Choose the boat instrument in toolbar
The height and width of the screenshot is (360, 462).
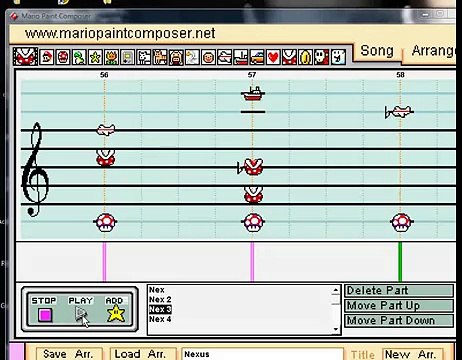point(241,57)
